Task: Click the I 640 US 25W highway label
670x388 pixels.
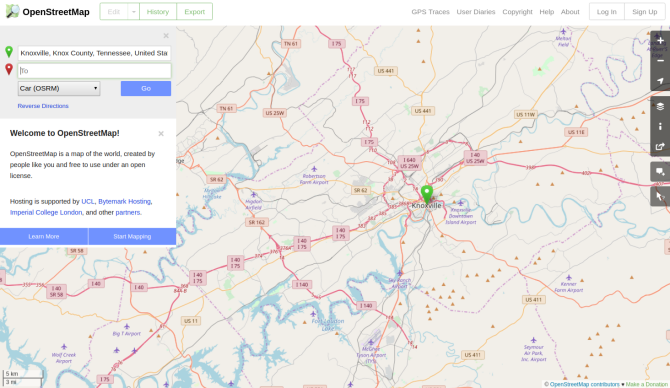Action: (x=409, y=163)
